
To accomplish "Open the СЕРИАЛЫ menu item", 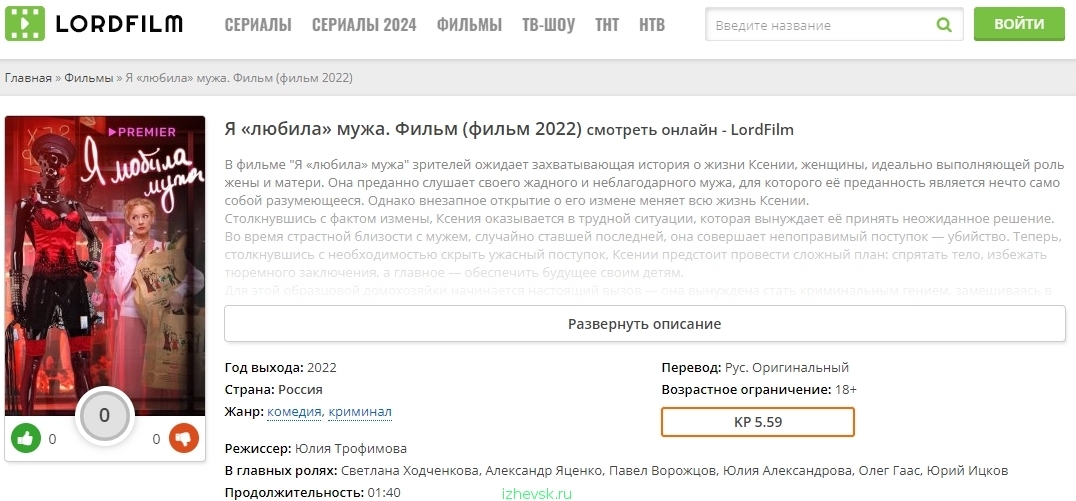I will click(x=258, y=25).
